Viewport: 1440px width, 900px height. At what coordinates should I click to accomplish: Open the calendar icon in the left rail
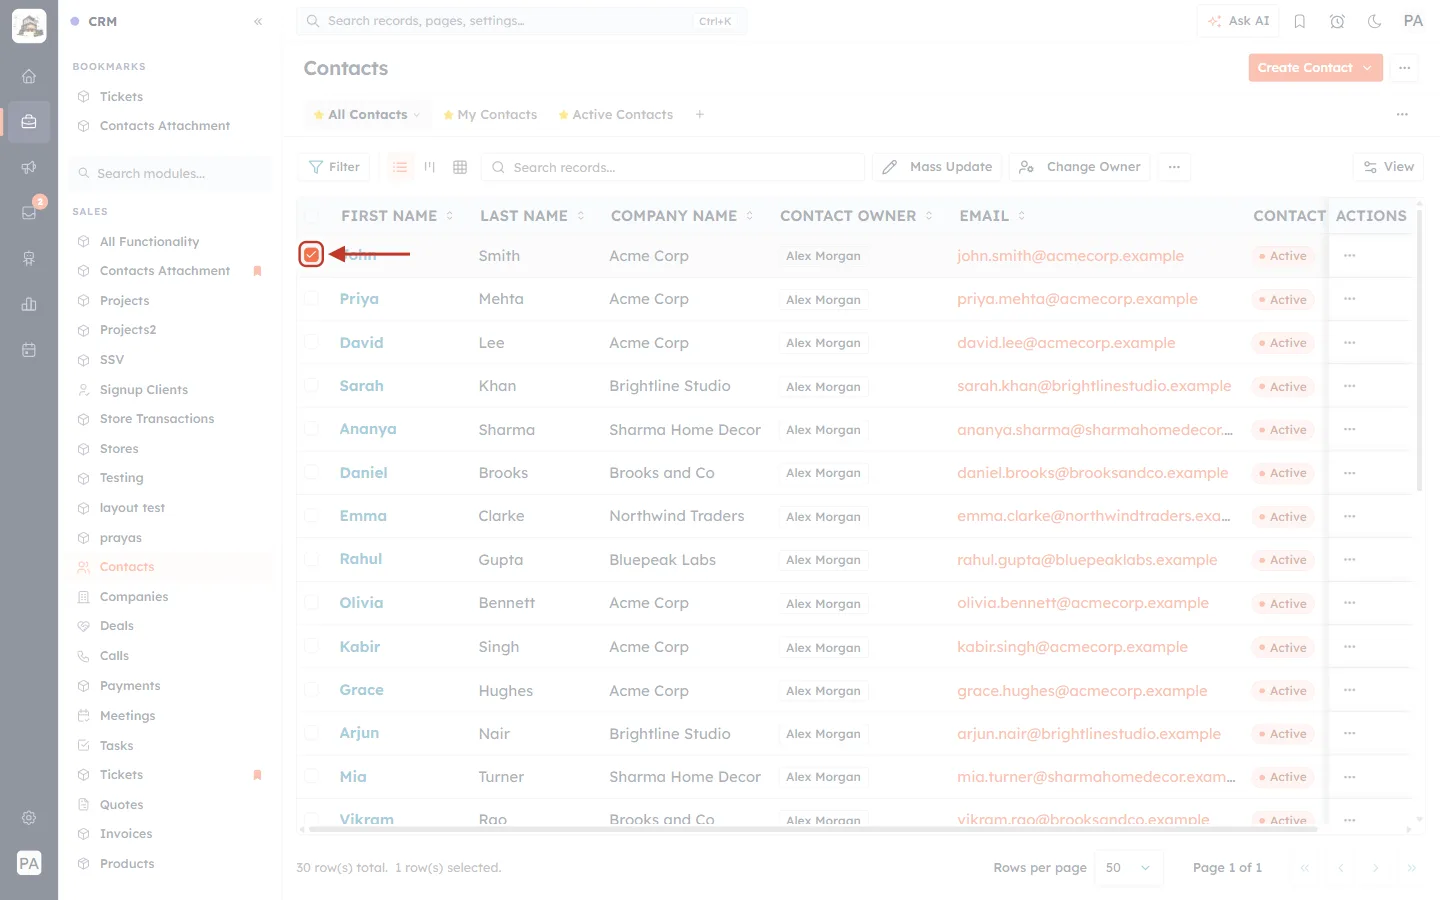click(x=29, y=350)
